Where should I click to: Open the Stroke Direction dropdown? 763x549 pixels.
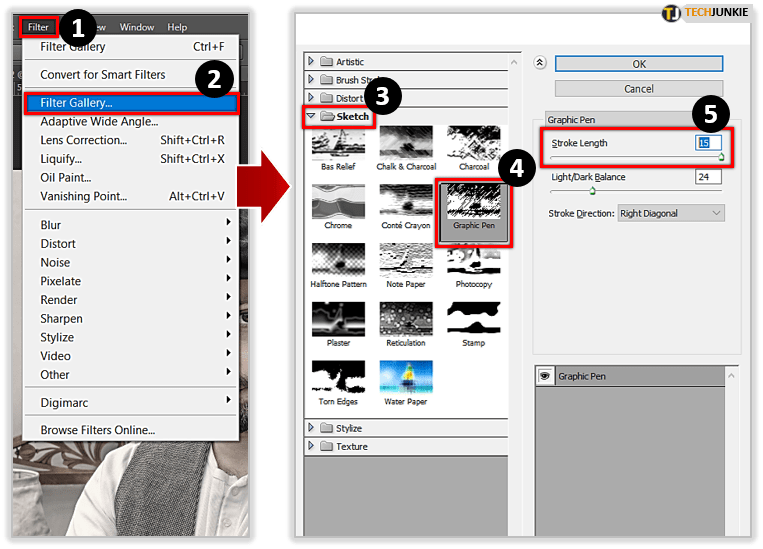[x=670, y=213]
